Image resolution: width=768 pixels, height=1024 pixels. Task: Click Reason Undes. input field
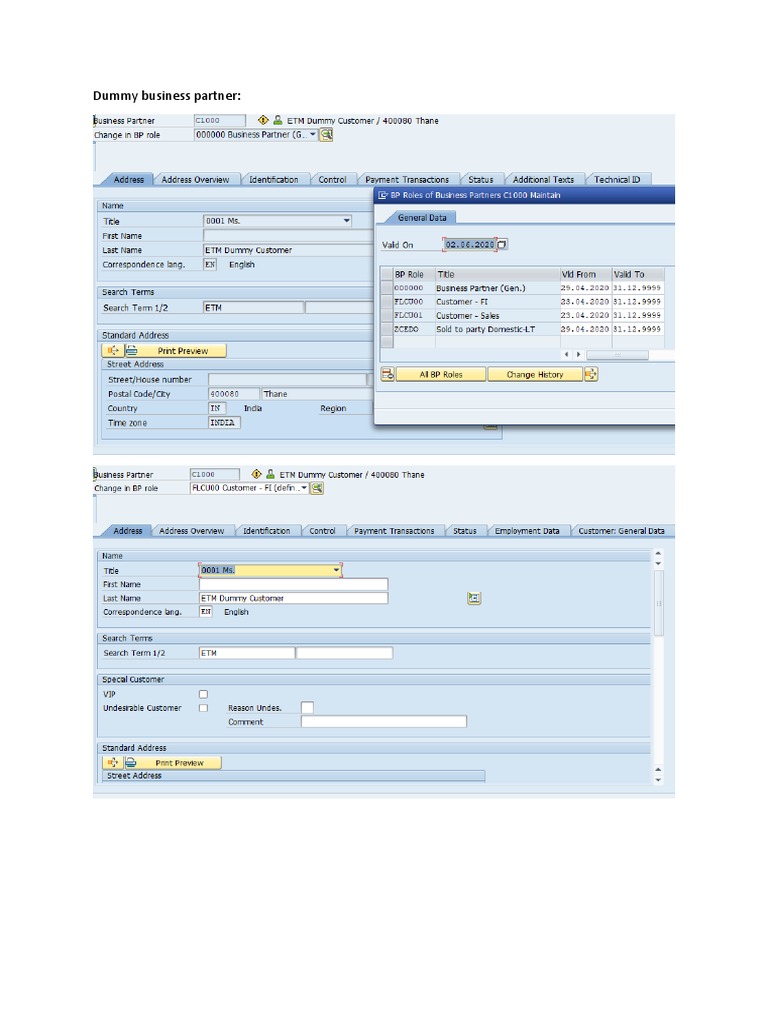(x=307, y=707)
